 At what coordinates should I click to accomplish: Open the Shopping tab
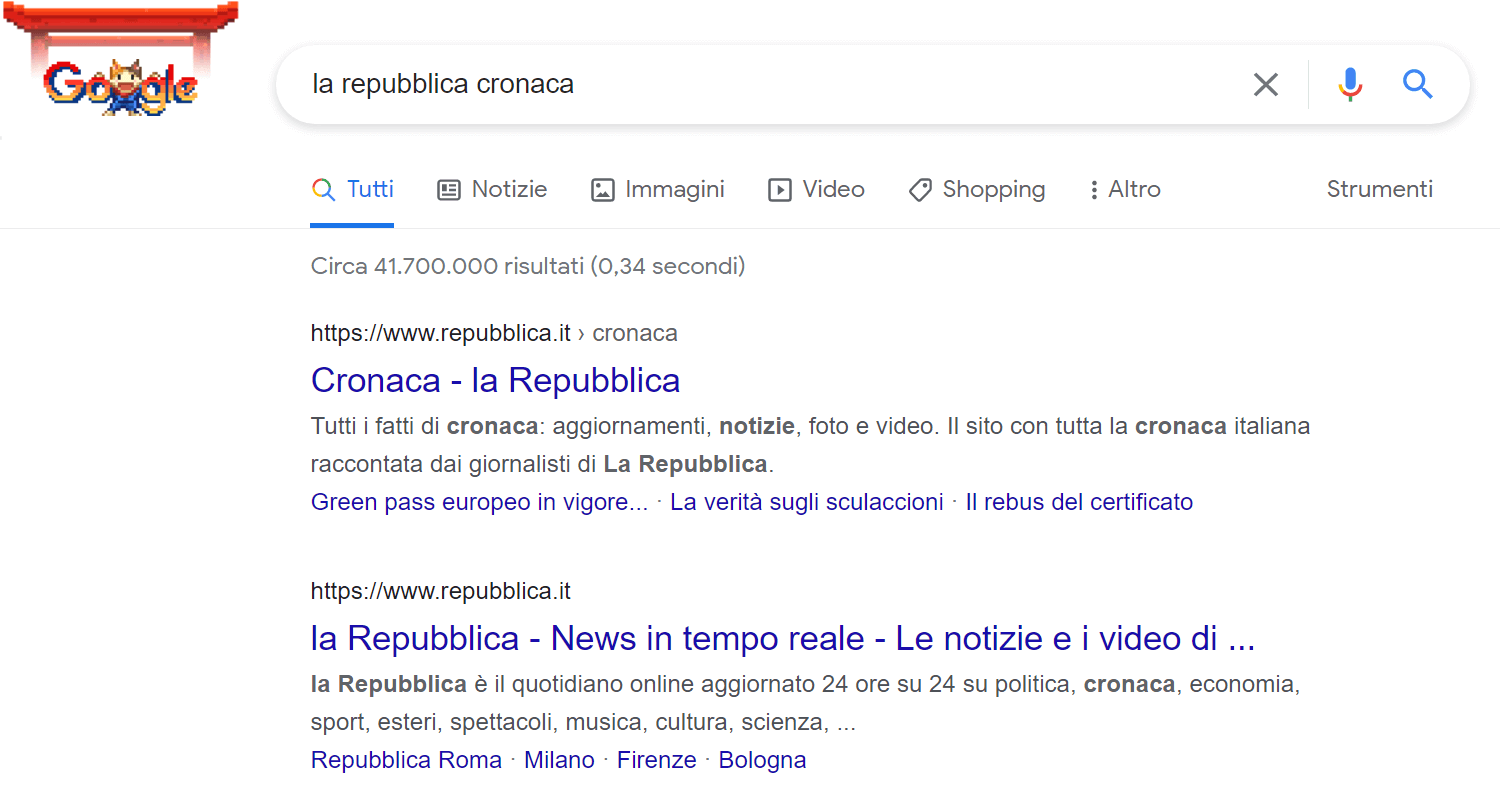[x=976, y=190]
